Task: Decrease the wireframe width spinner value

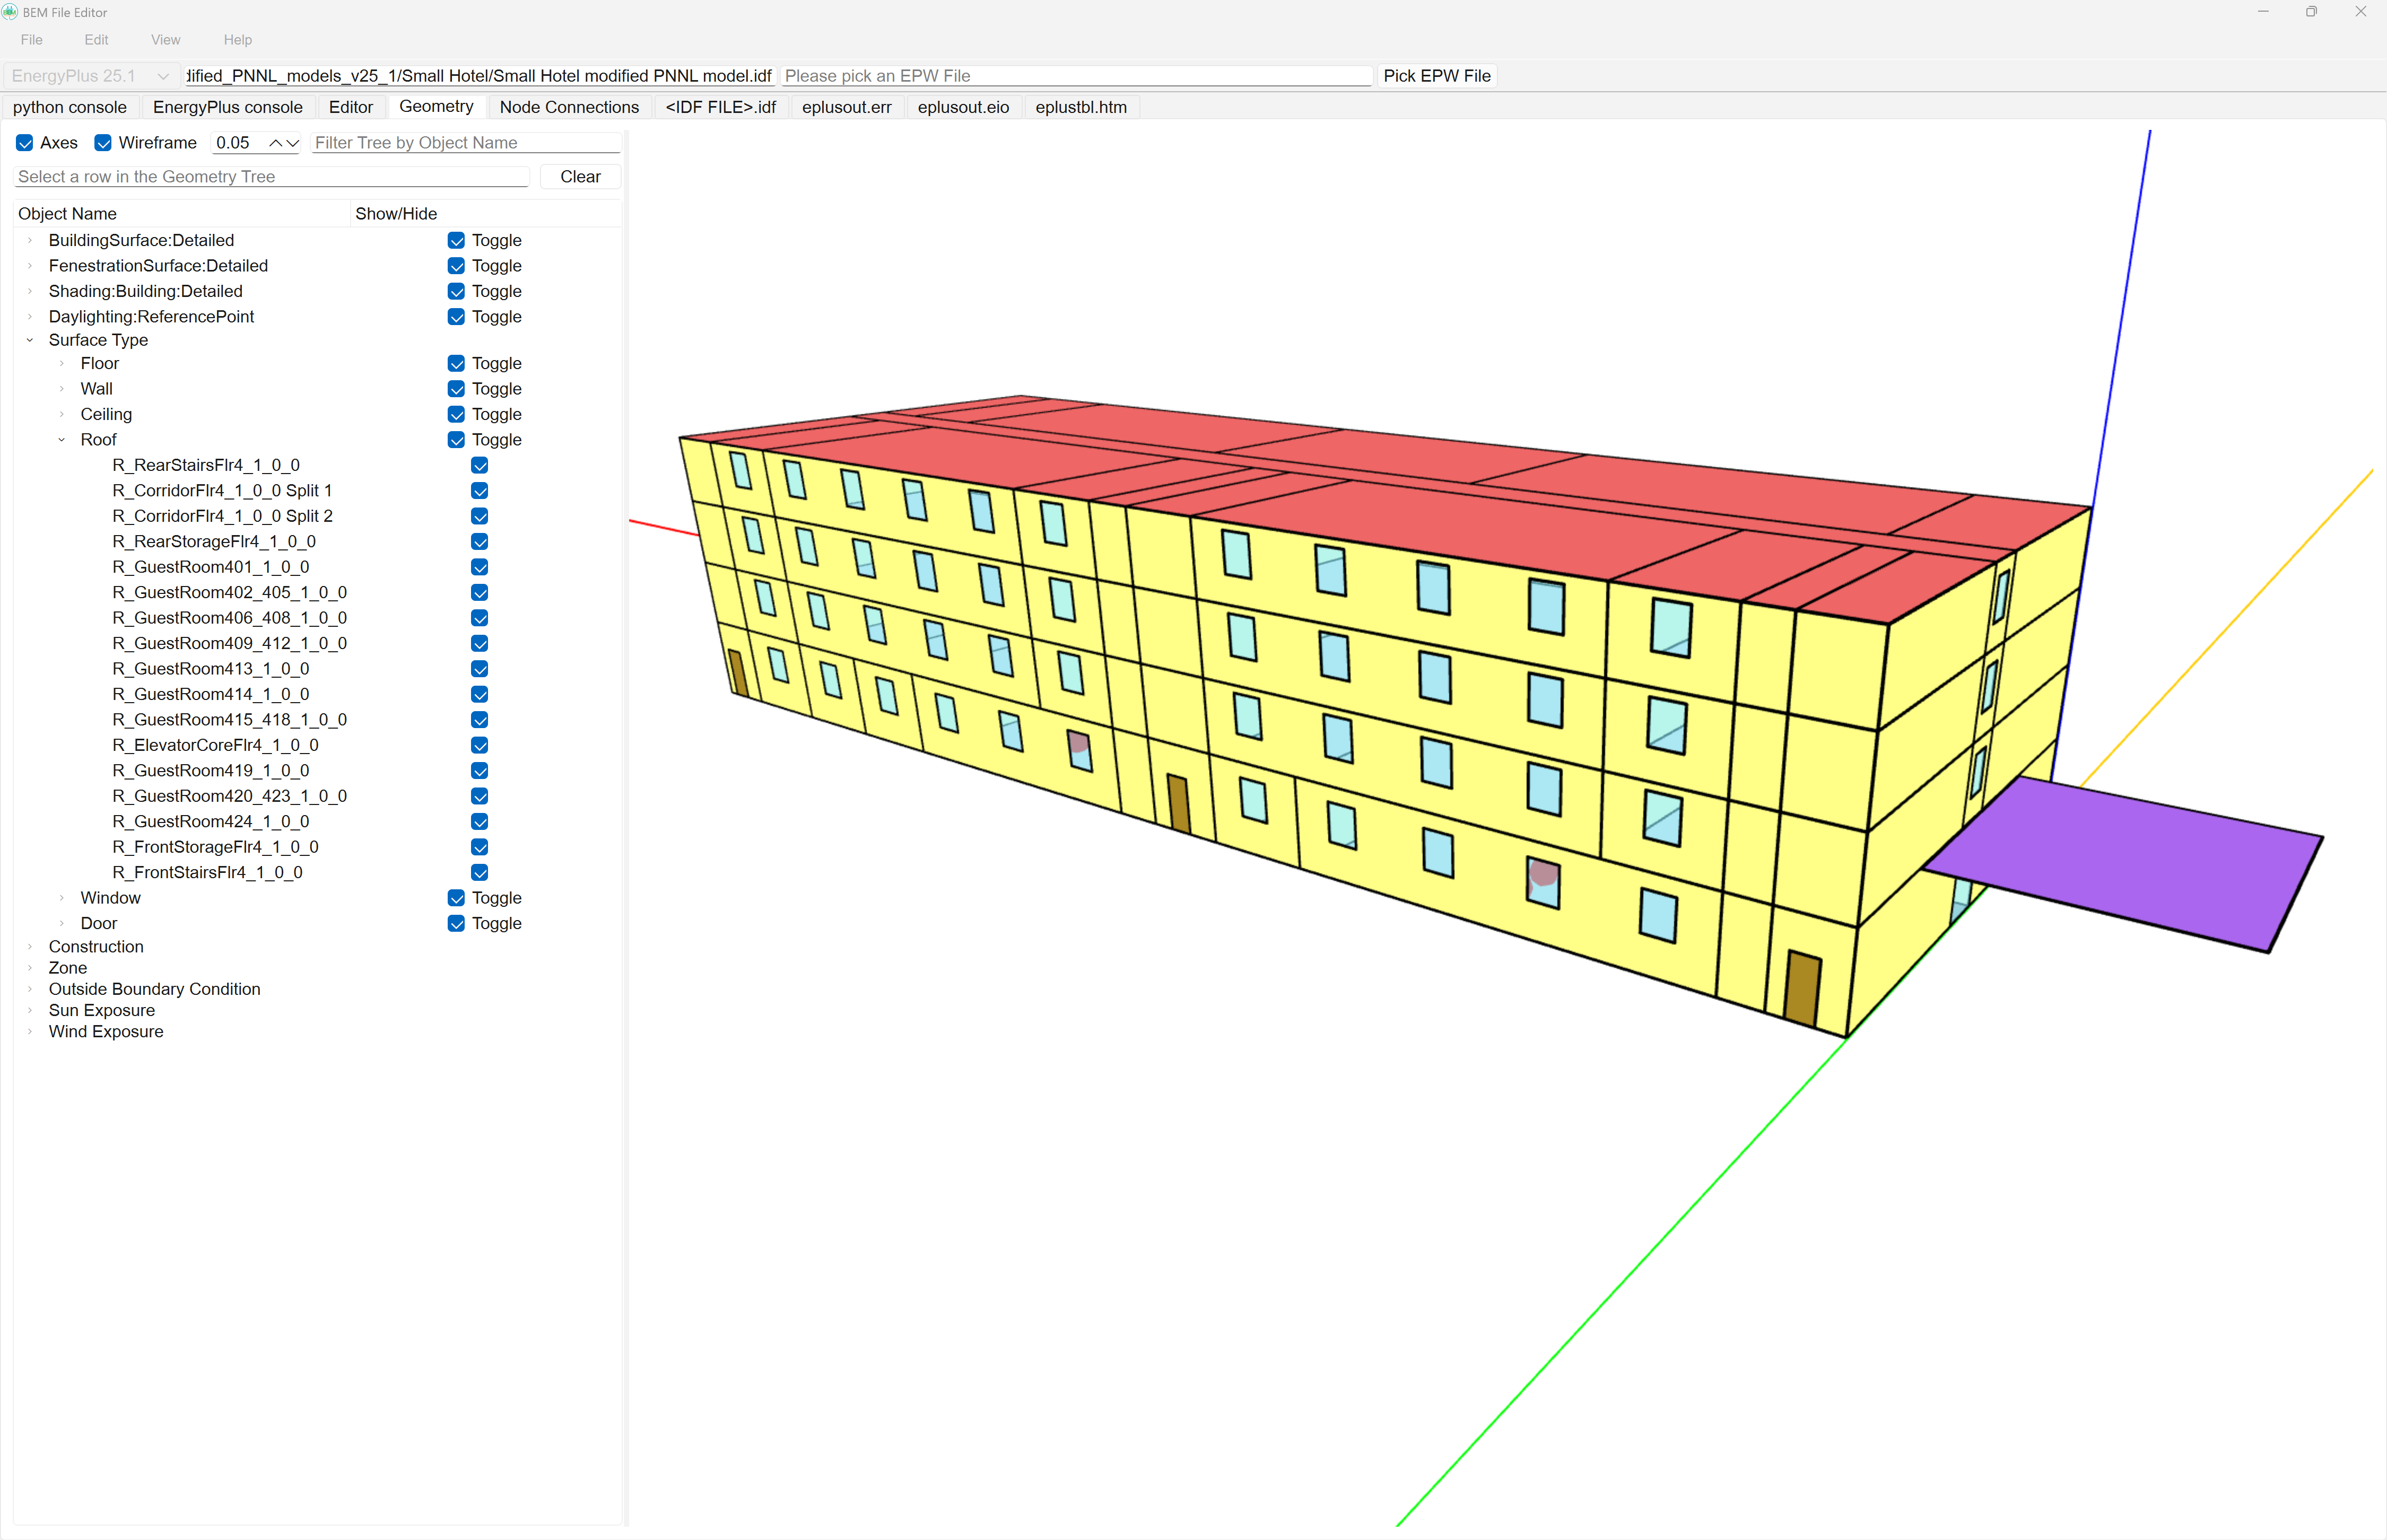Action: click(293, 143)
